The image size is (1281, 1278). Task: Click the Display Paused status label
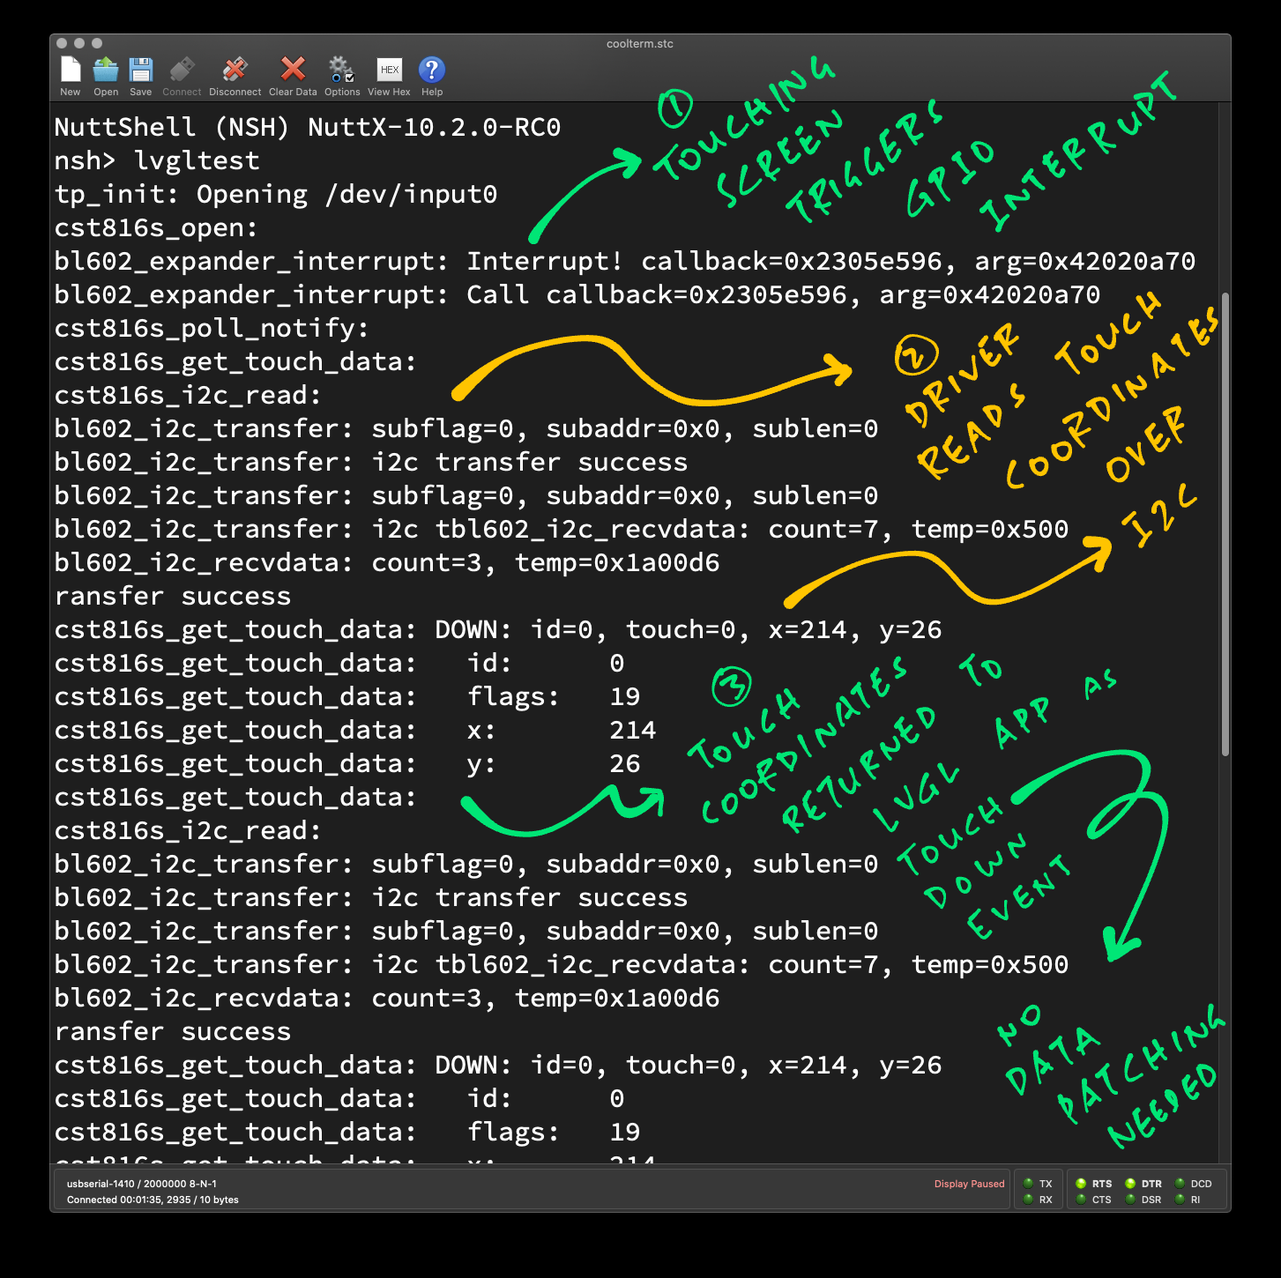[968, 1184]
